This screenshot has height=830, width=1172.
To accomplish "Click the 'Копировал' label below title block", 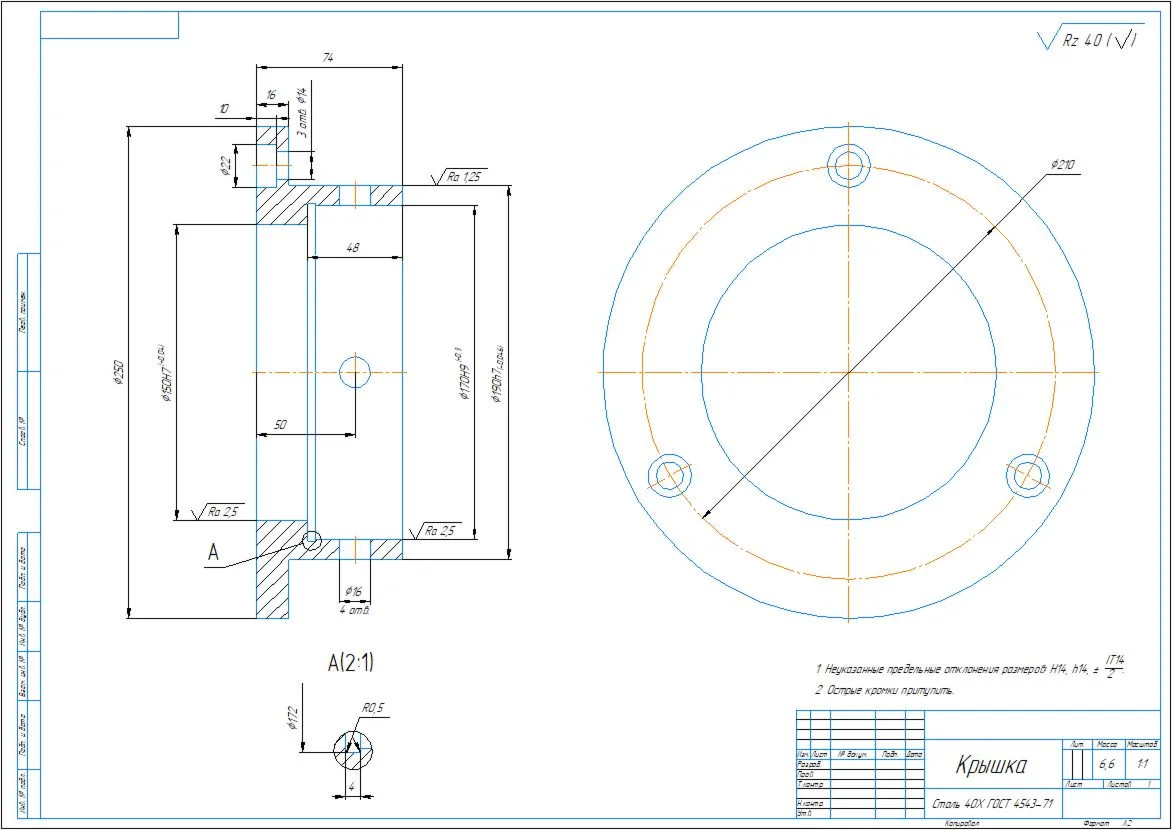I will (x=961, y=823).
